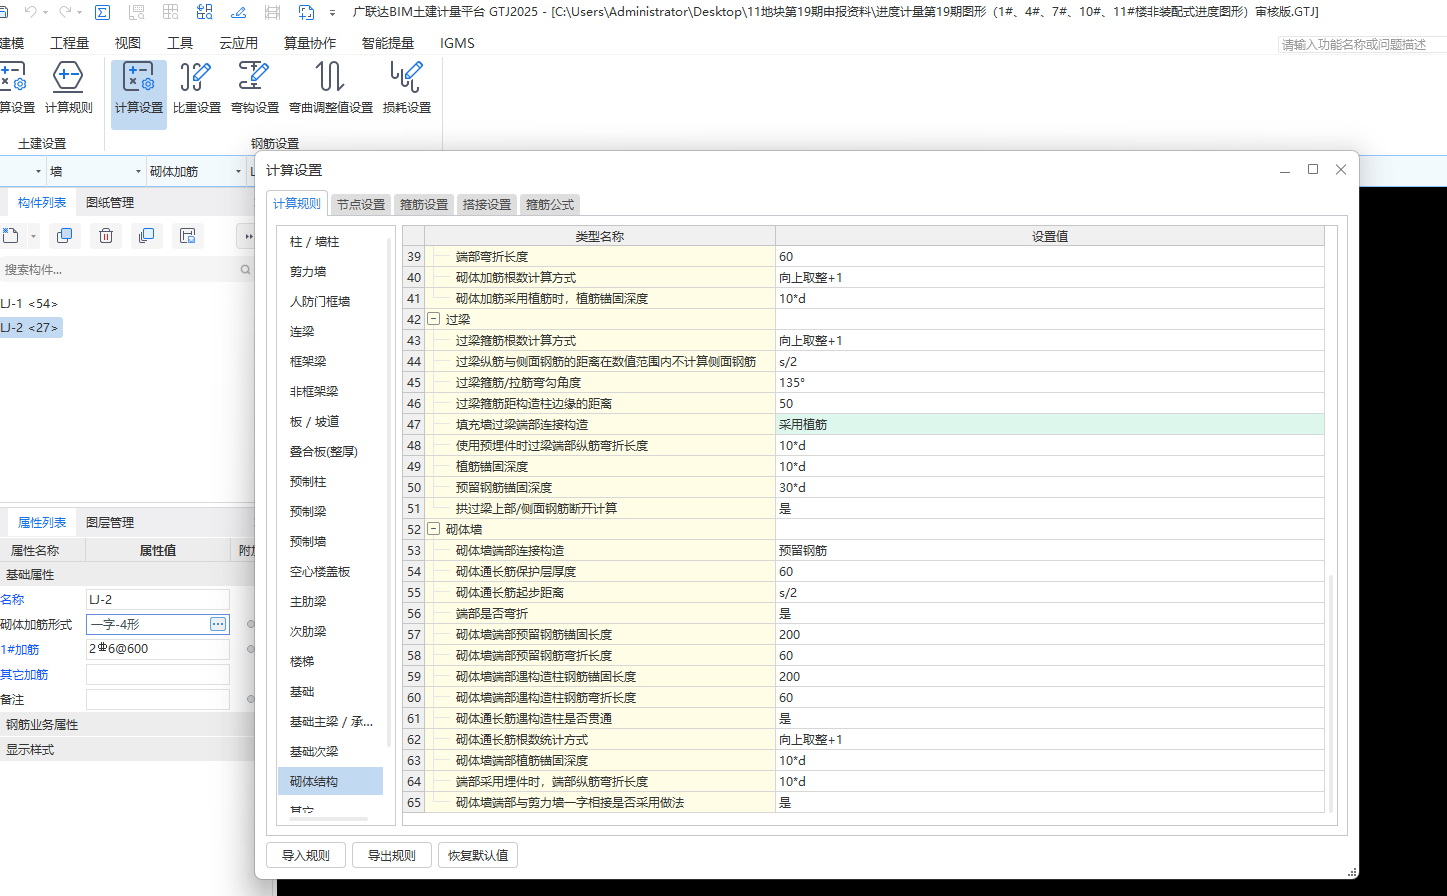Viewport: 1447px width, 896px height.
Task: Click the 1#加筋 value field 2⌀6@600
Action: click(158, 649)
